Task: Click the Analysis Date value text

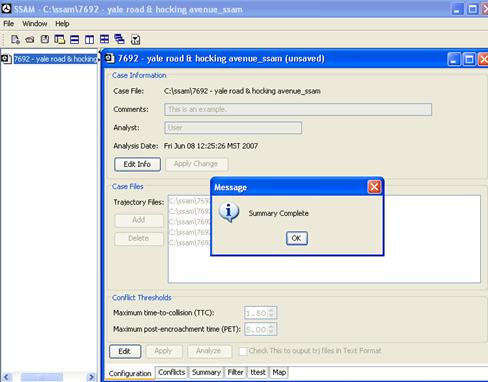Action: coord(211,146)
